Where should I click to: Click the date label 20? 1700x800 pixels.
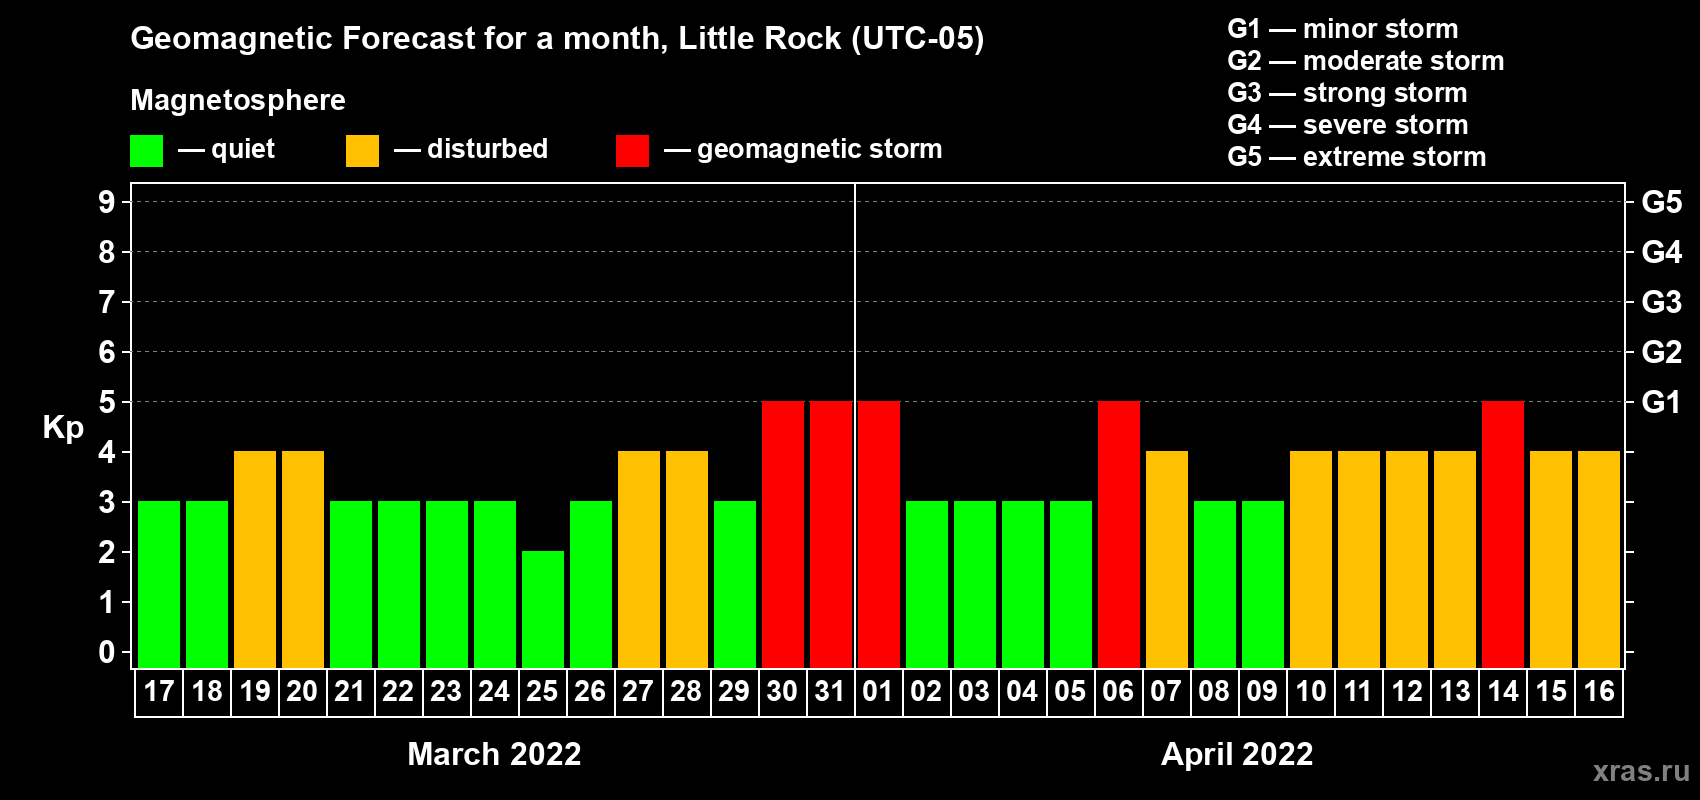(x=302, y=691)
